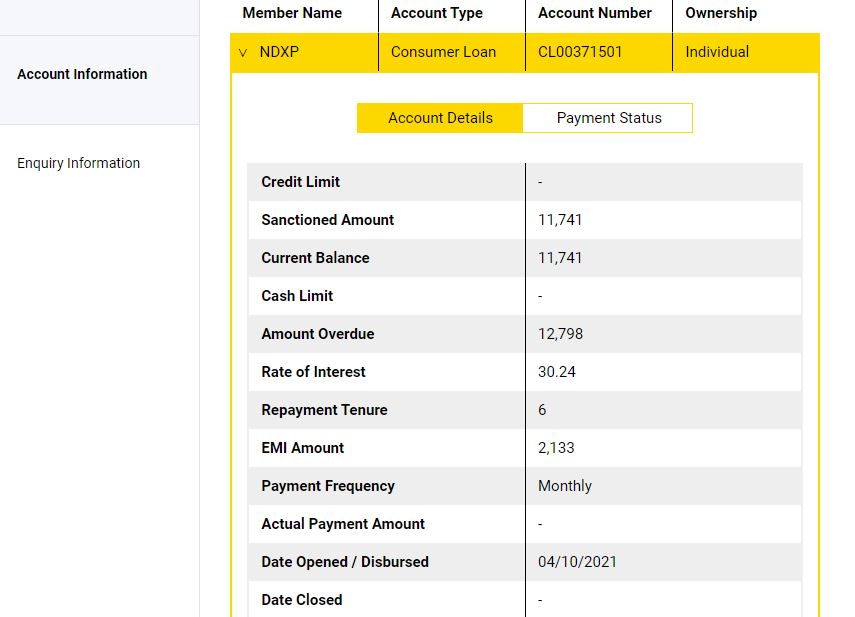Click the Sanctioned Amount label
855x617 pixels.
coord(328,220)
